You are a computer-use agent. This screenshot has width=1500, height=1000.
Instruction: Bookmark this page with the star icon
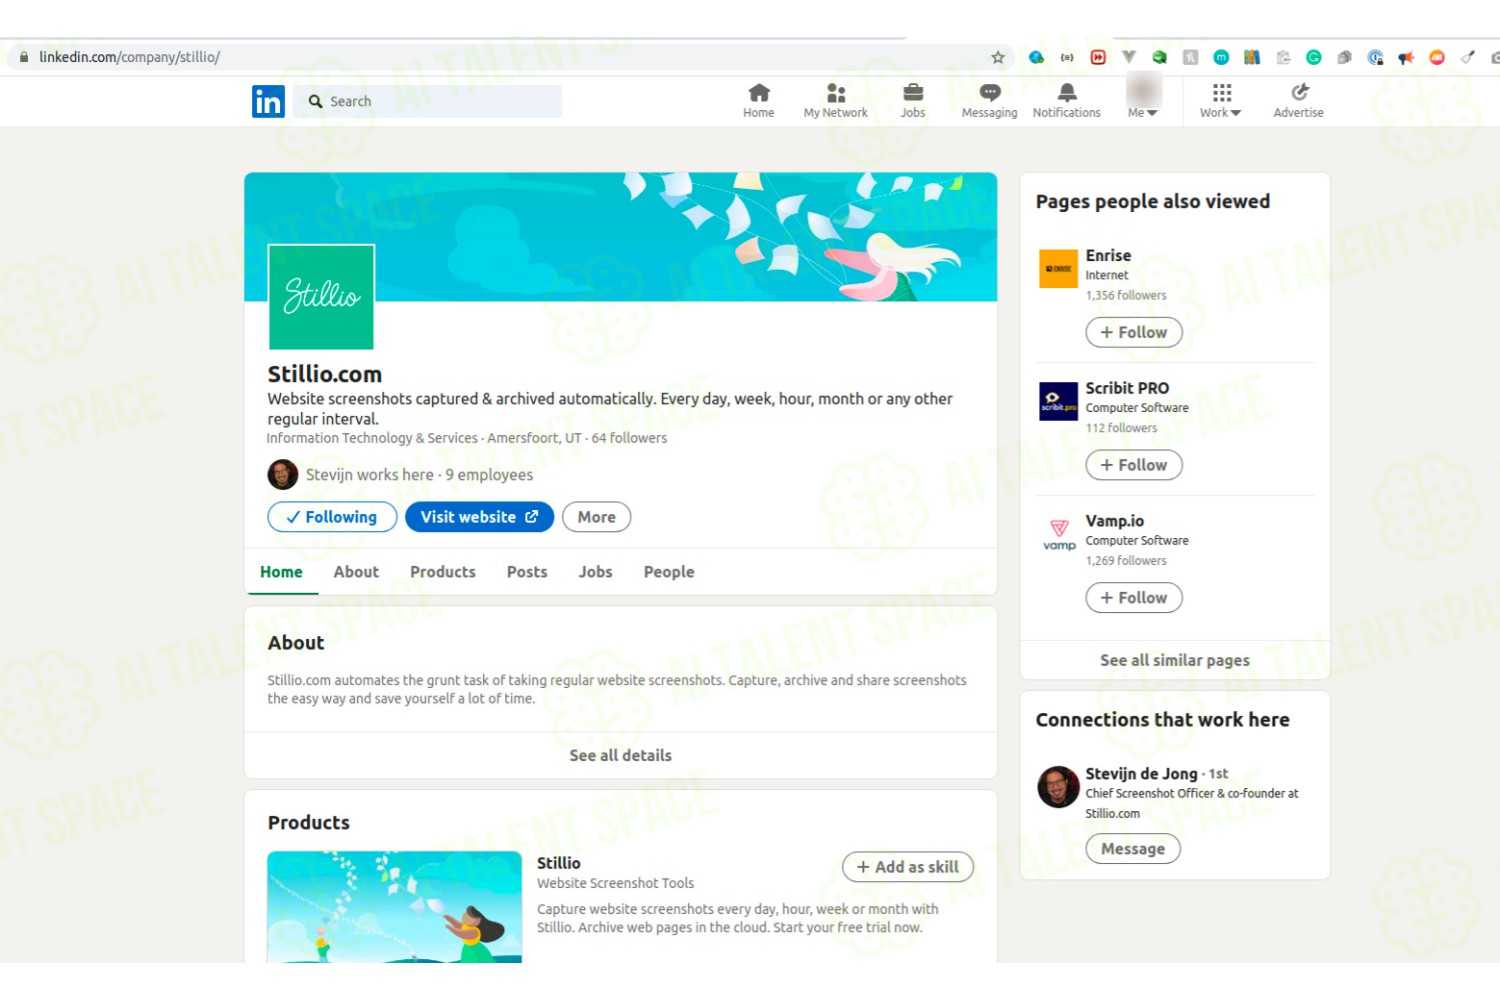[998, 58]
